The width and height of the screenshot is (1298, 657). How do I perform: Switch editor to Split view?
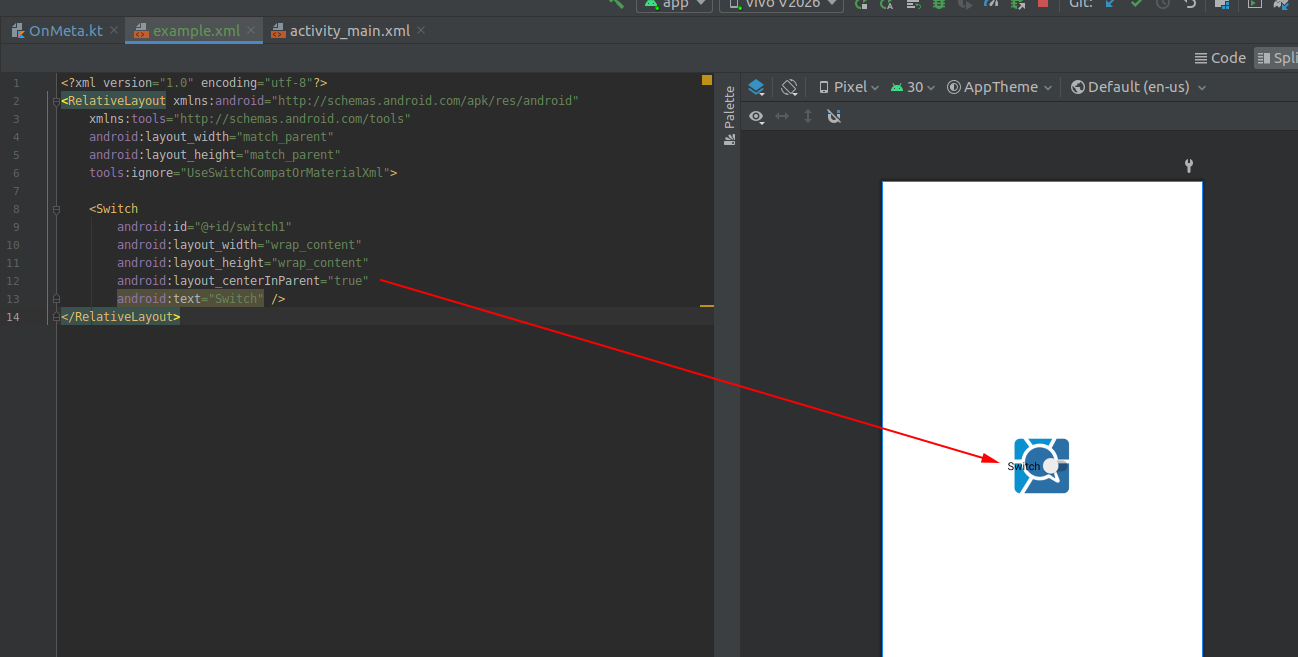(1277, 58)
